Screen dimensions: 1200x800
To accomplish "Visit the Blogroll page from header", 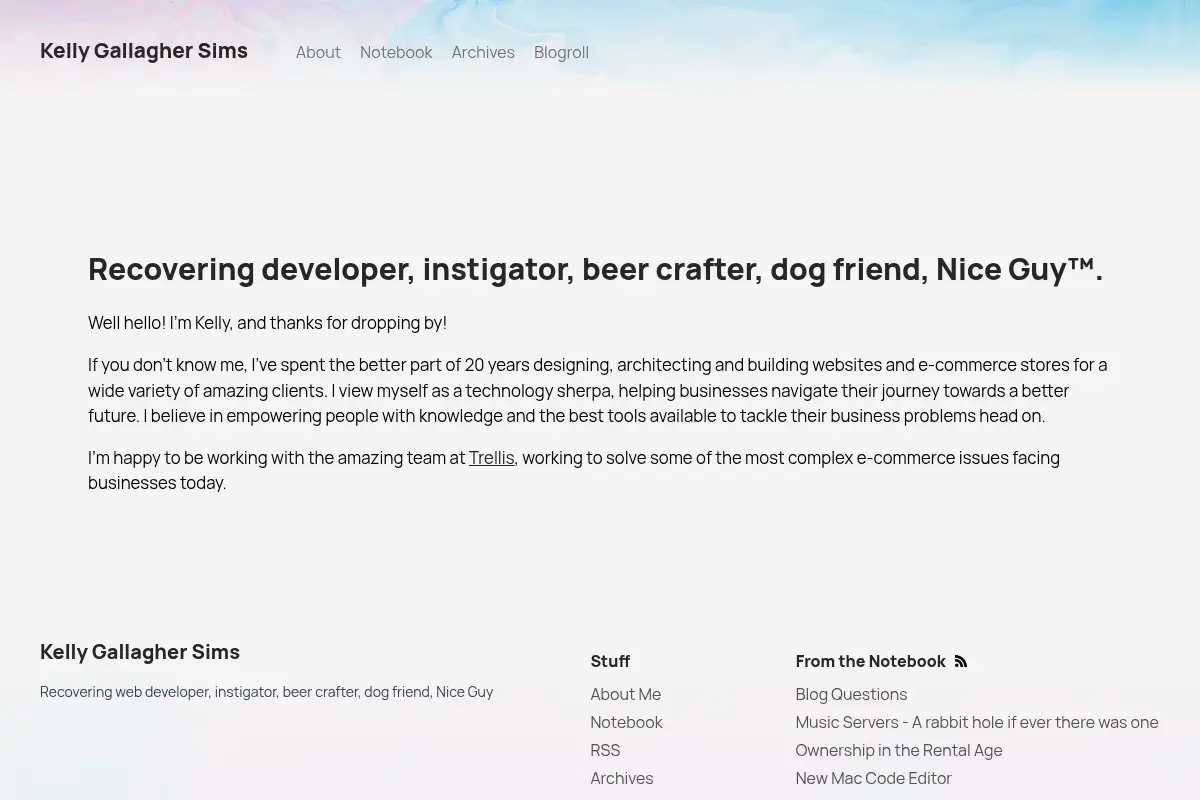I will pyautogui.click(x=561, y=52).
